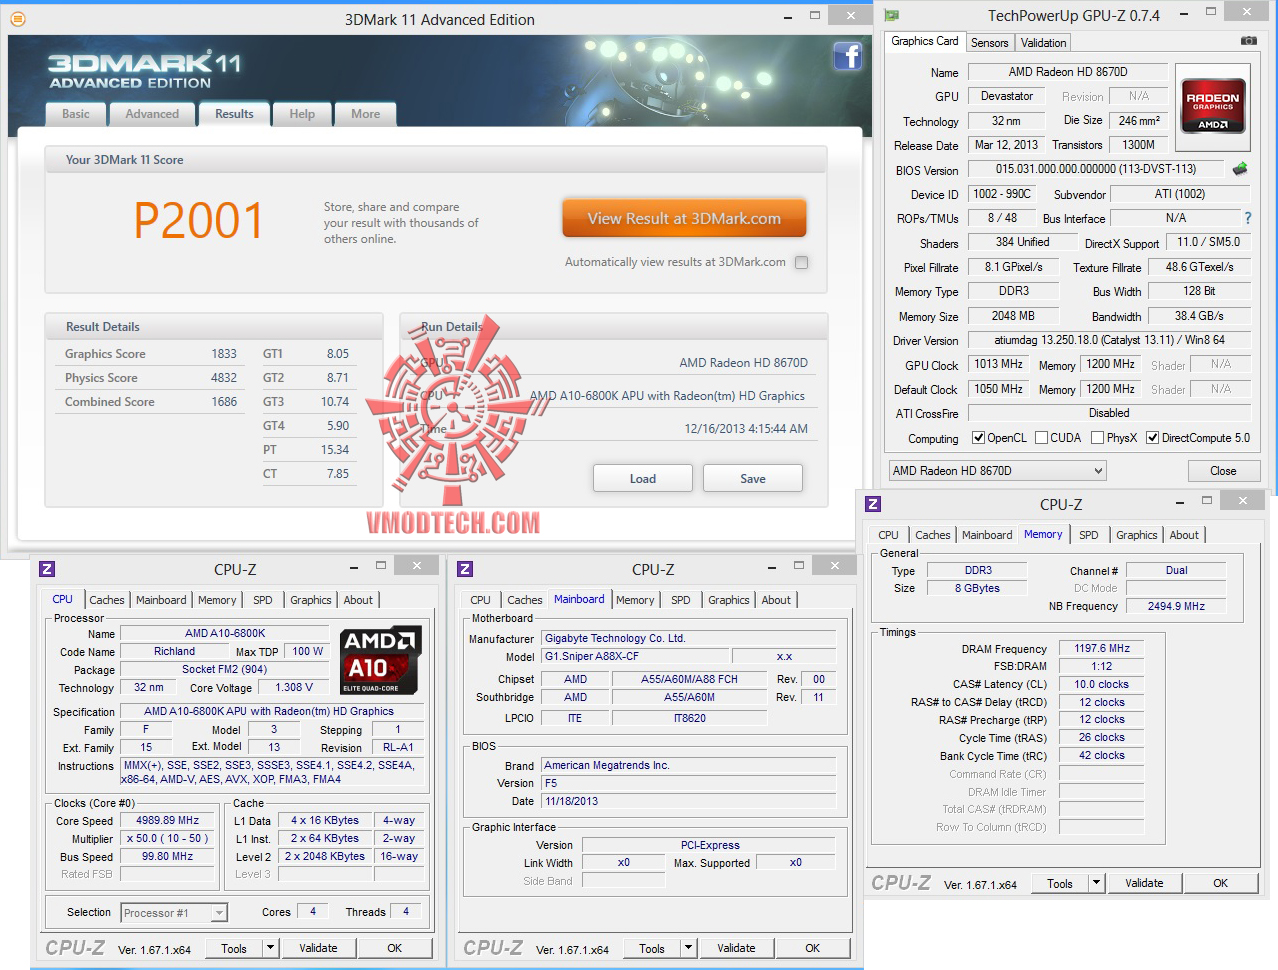This screenshot has height=970, width=1278.
Task: Click the orange 3DMark icon in title bar
Action: [x=19, y=19]
